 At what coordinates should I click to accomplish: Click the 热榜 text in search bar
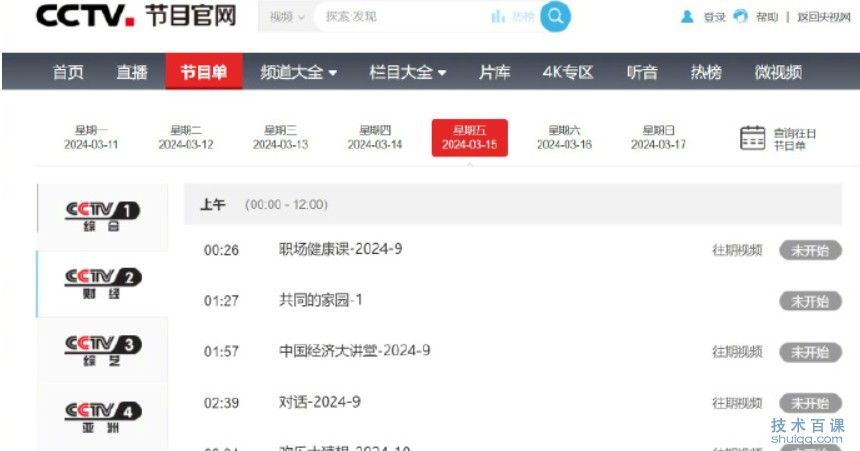(x=523, y=17)
